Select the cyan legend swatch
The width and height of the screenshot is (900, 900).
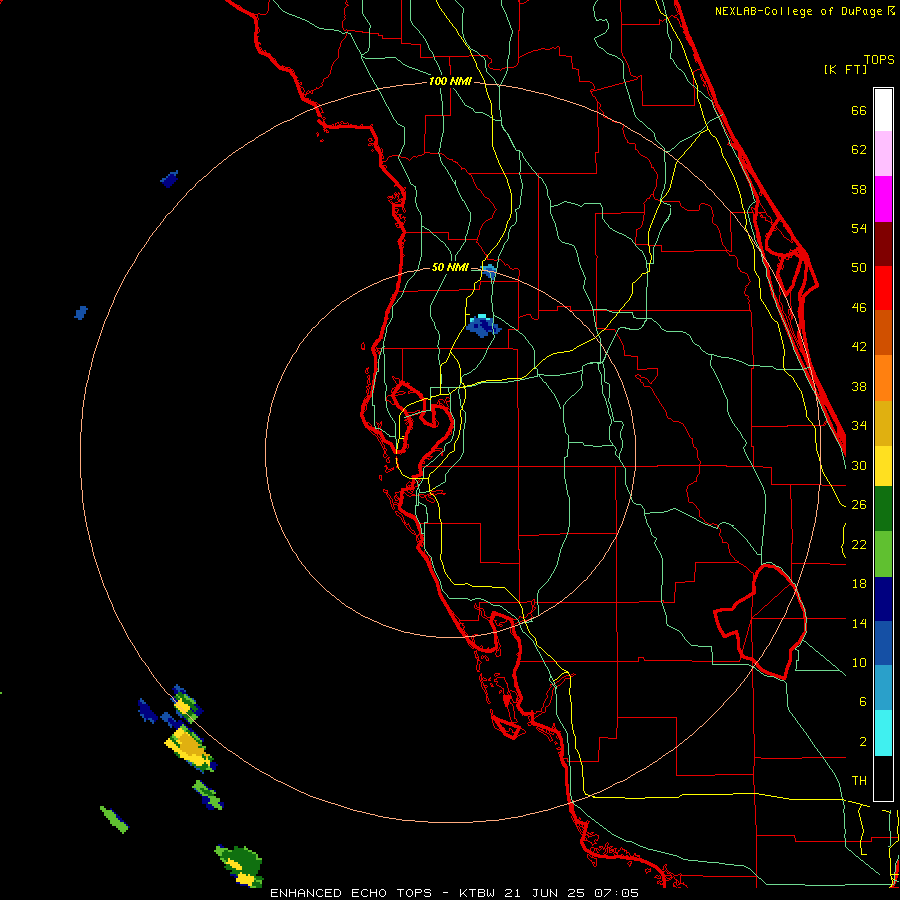pos(883,734)
